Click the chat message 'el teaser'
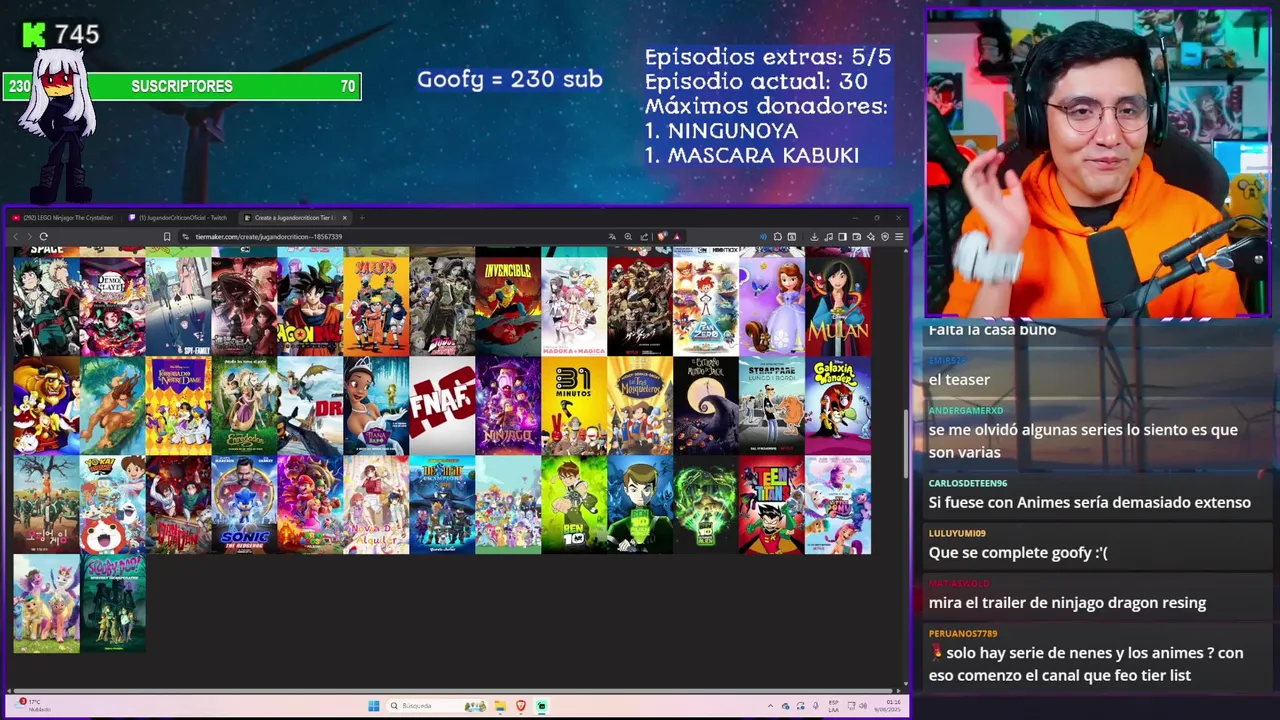Screen dimensions: 1280x720 point(959,380)
